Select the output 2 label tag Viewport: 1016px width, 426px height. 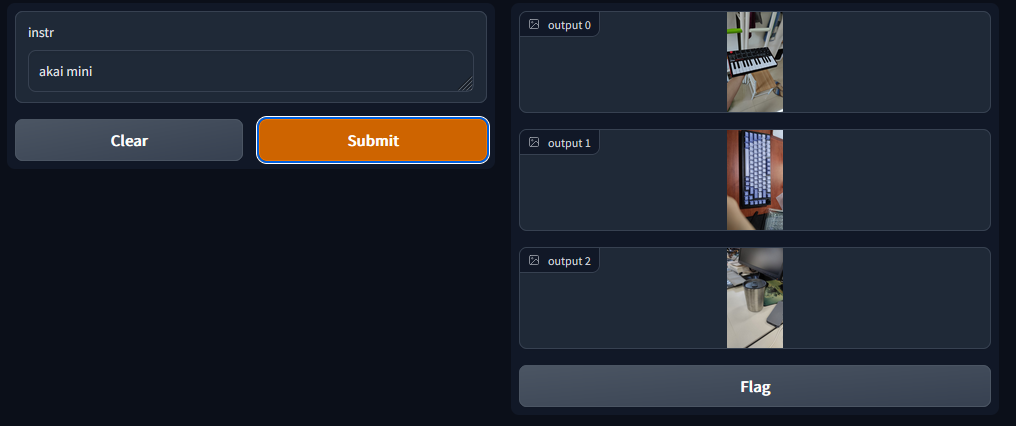[560, 261]
